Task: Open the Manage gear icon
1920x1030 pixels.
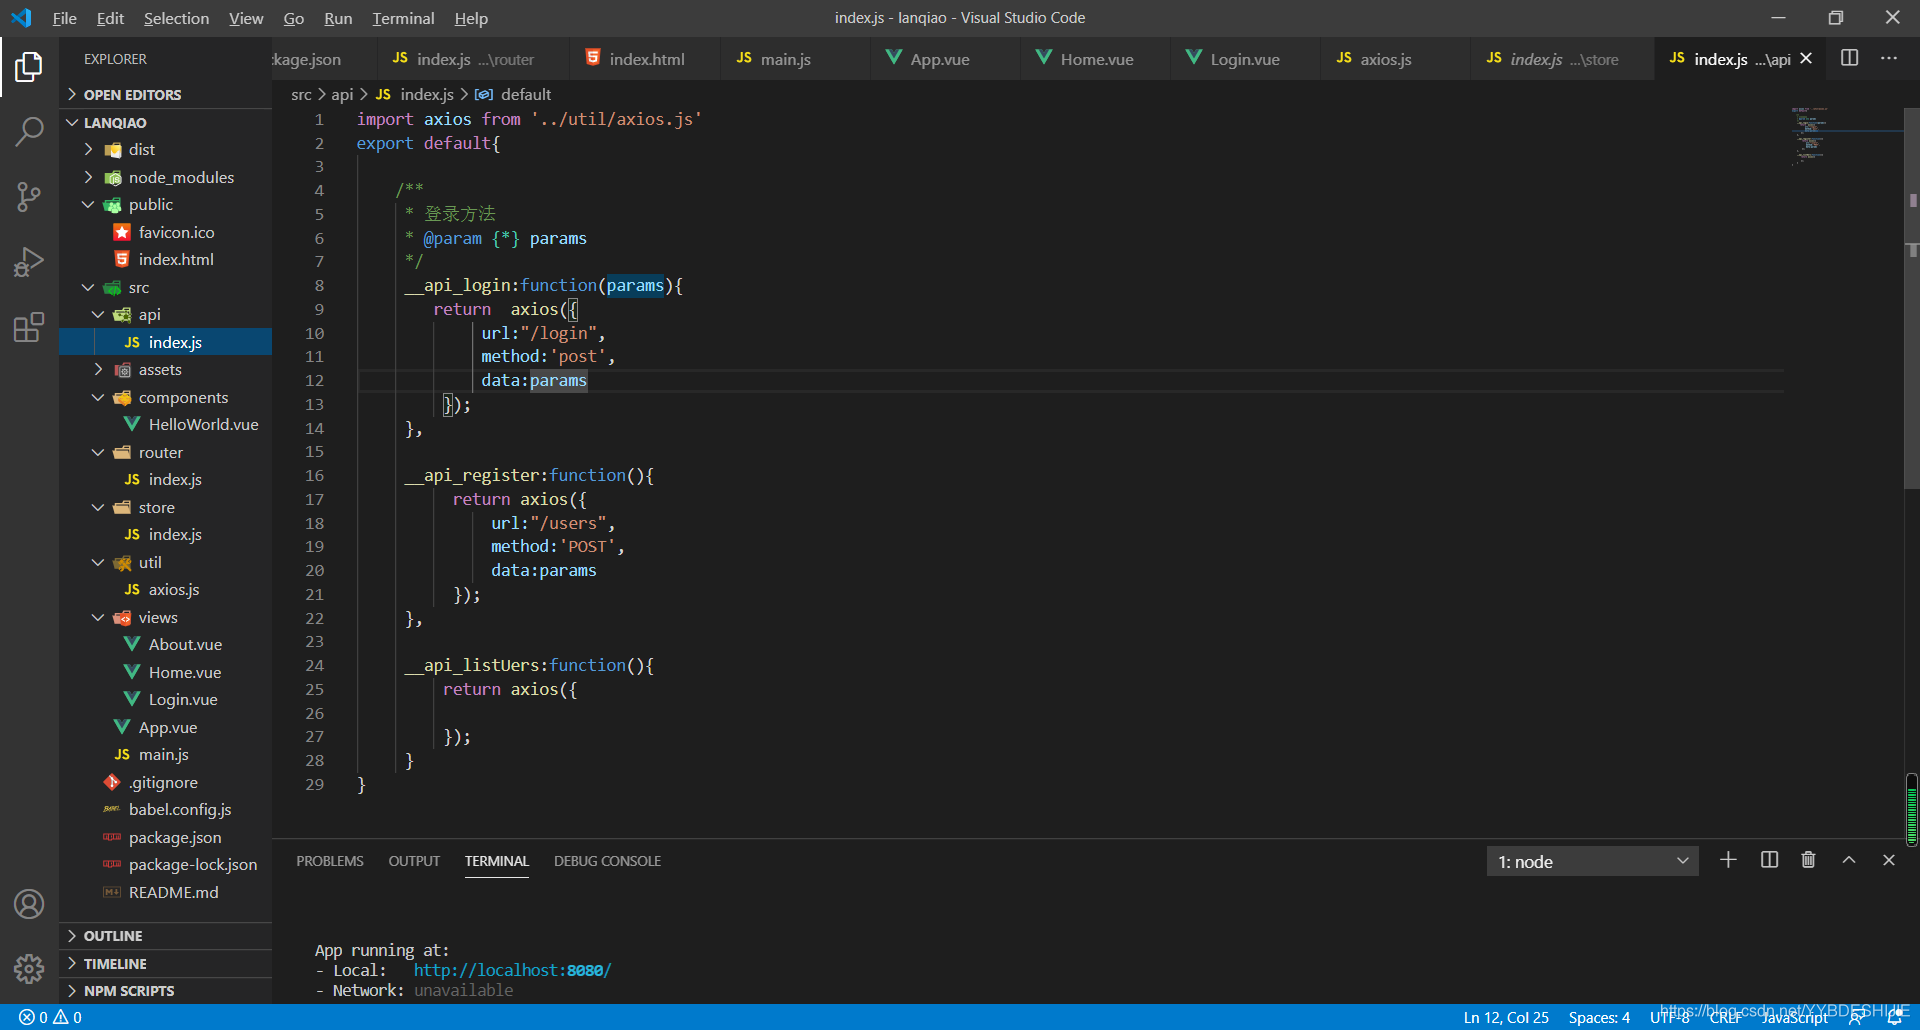Action: click(x=29, y=968)
